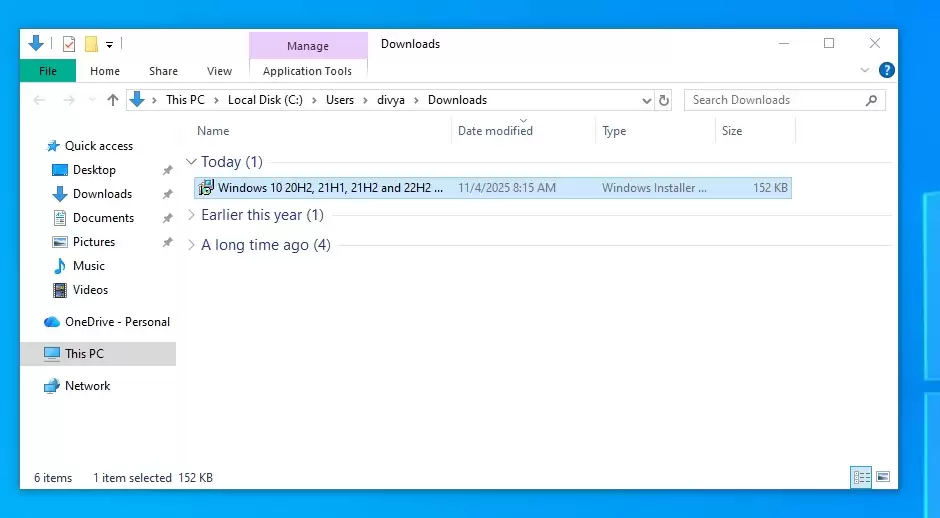The width and height of the screenshot is (940, 518).
Task: Click the pin icon next to Downloads
Action: [167, 194]
